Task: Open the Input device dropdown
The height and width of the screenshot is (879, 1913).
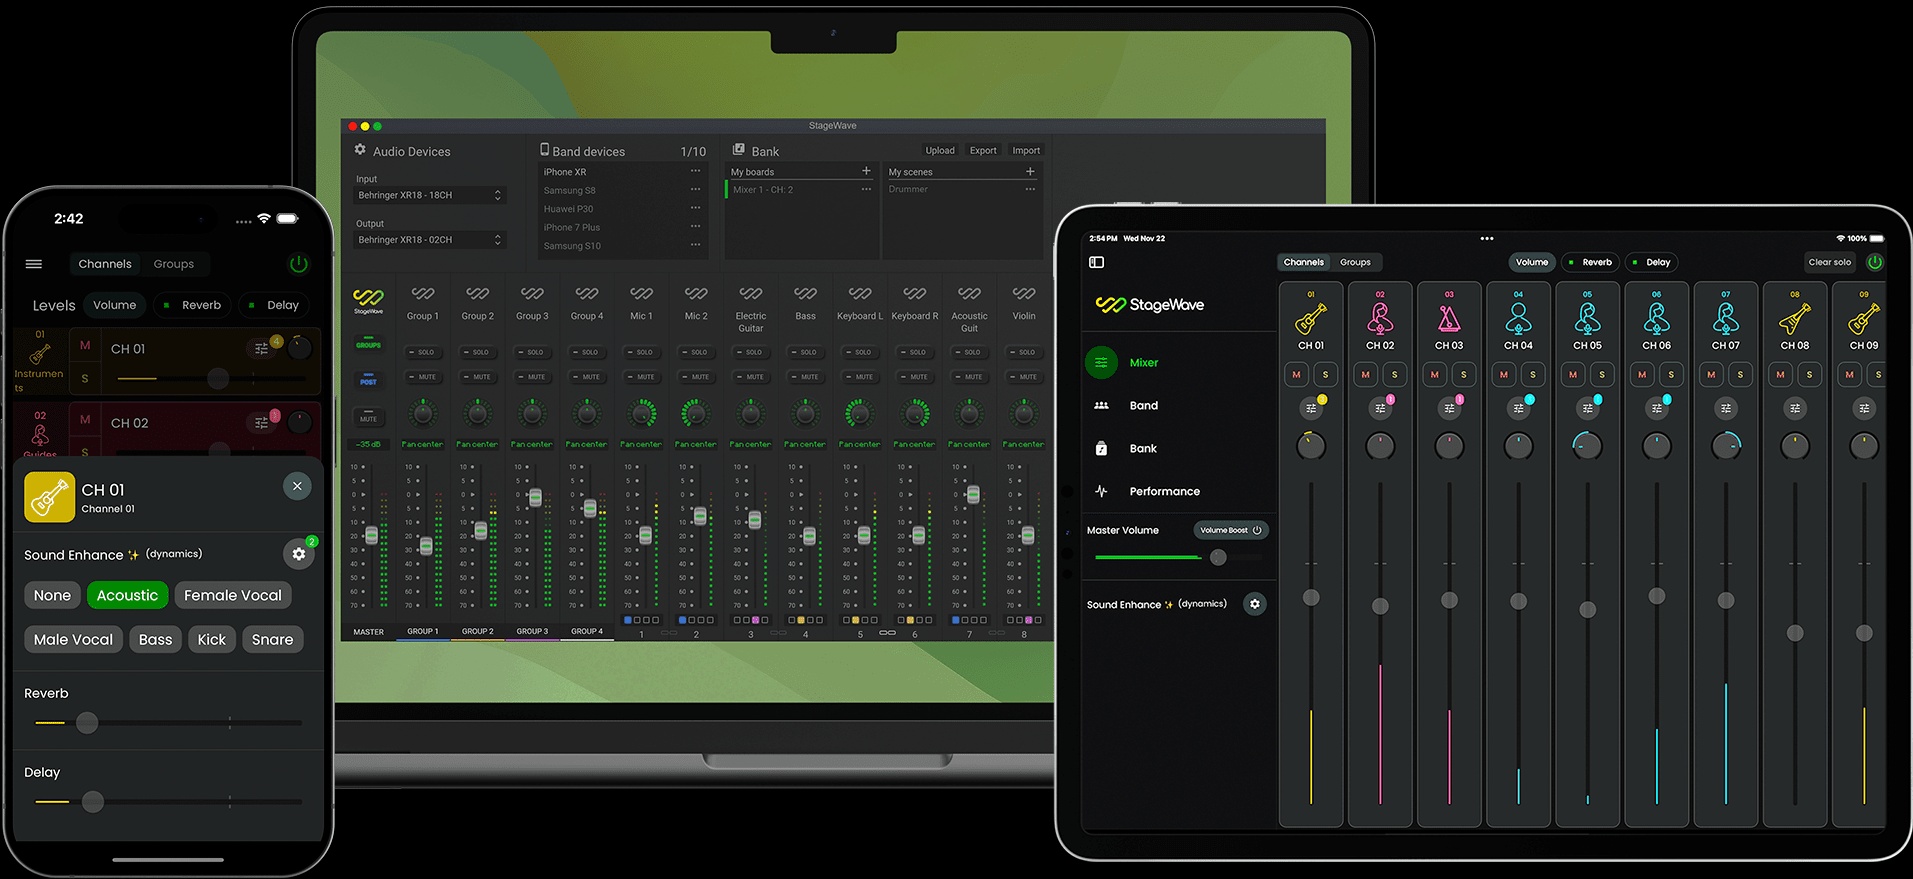Action: coord(430,195)
